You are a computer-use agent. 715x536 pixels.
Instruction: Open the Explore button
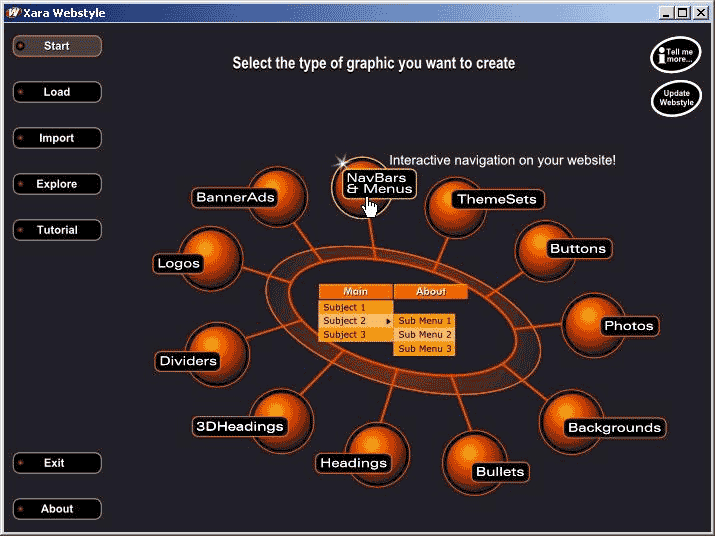[57, 184]
